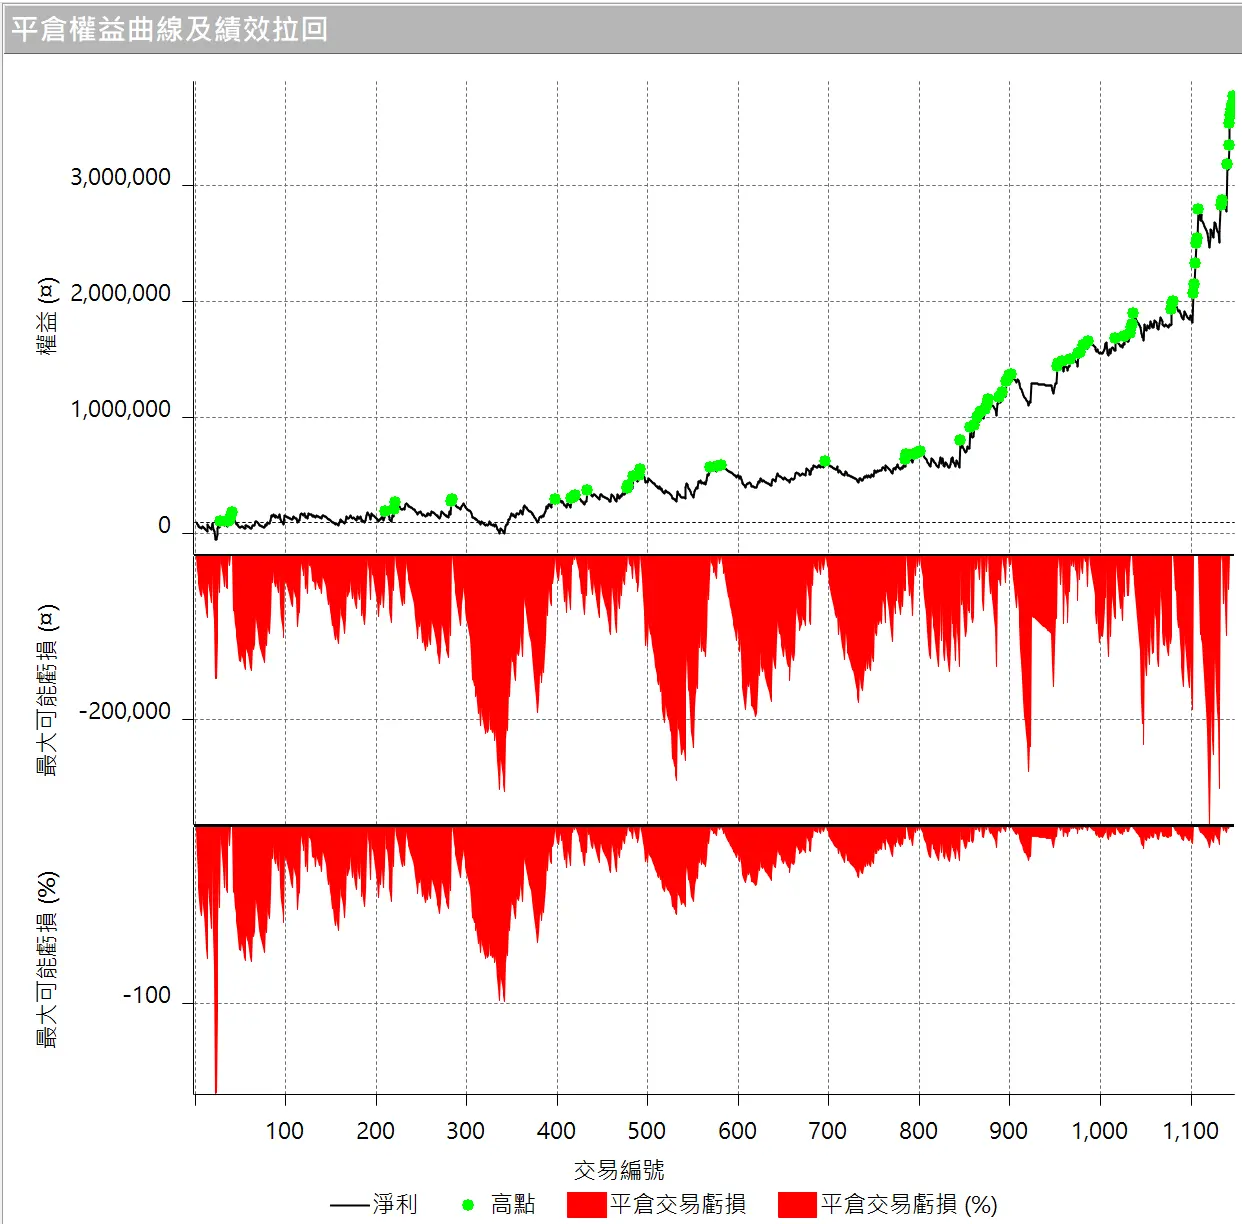This screenshot has width=1242, height=1224.
Task: Click x-axis tick label 1,000
Action: coord(1100,1131)
